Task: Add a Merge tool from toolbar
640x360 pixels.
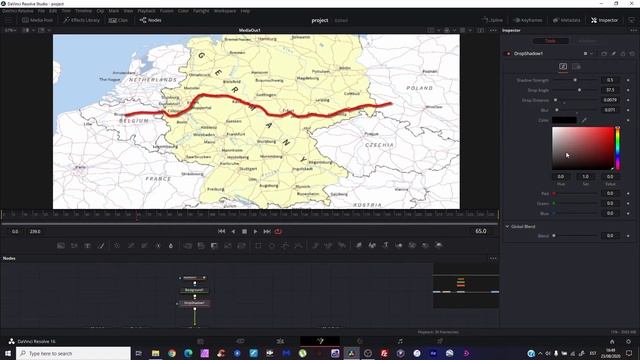Action: pyautogui.click(x=187, y=246)
